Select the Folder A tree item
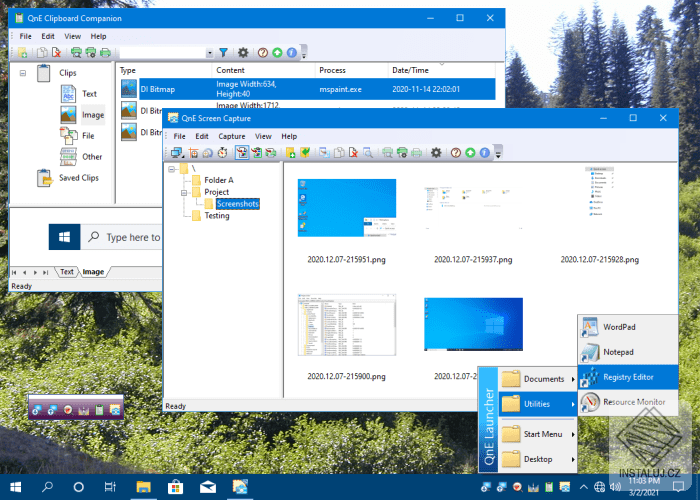 tap(218, 180)
